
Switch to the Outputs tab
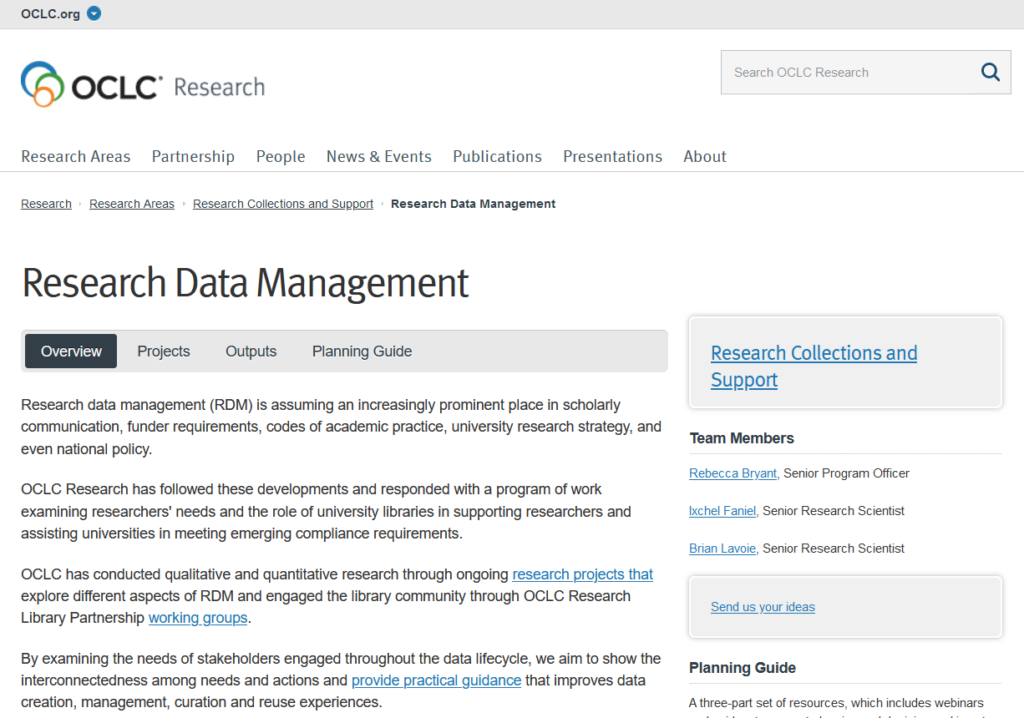(x=251, y=351)
